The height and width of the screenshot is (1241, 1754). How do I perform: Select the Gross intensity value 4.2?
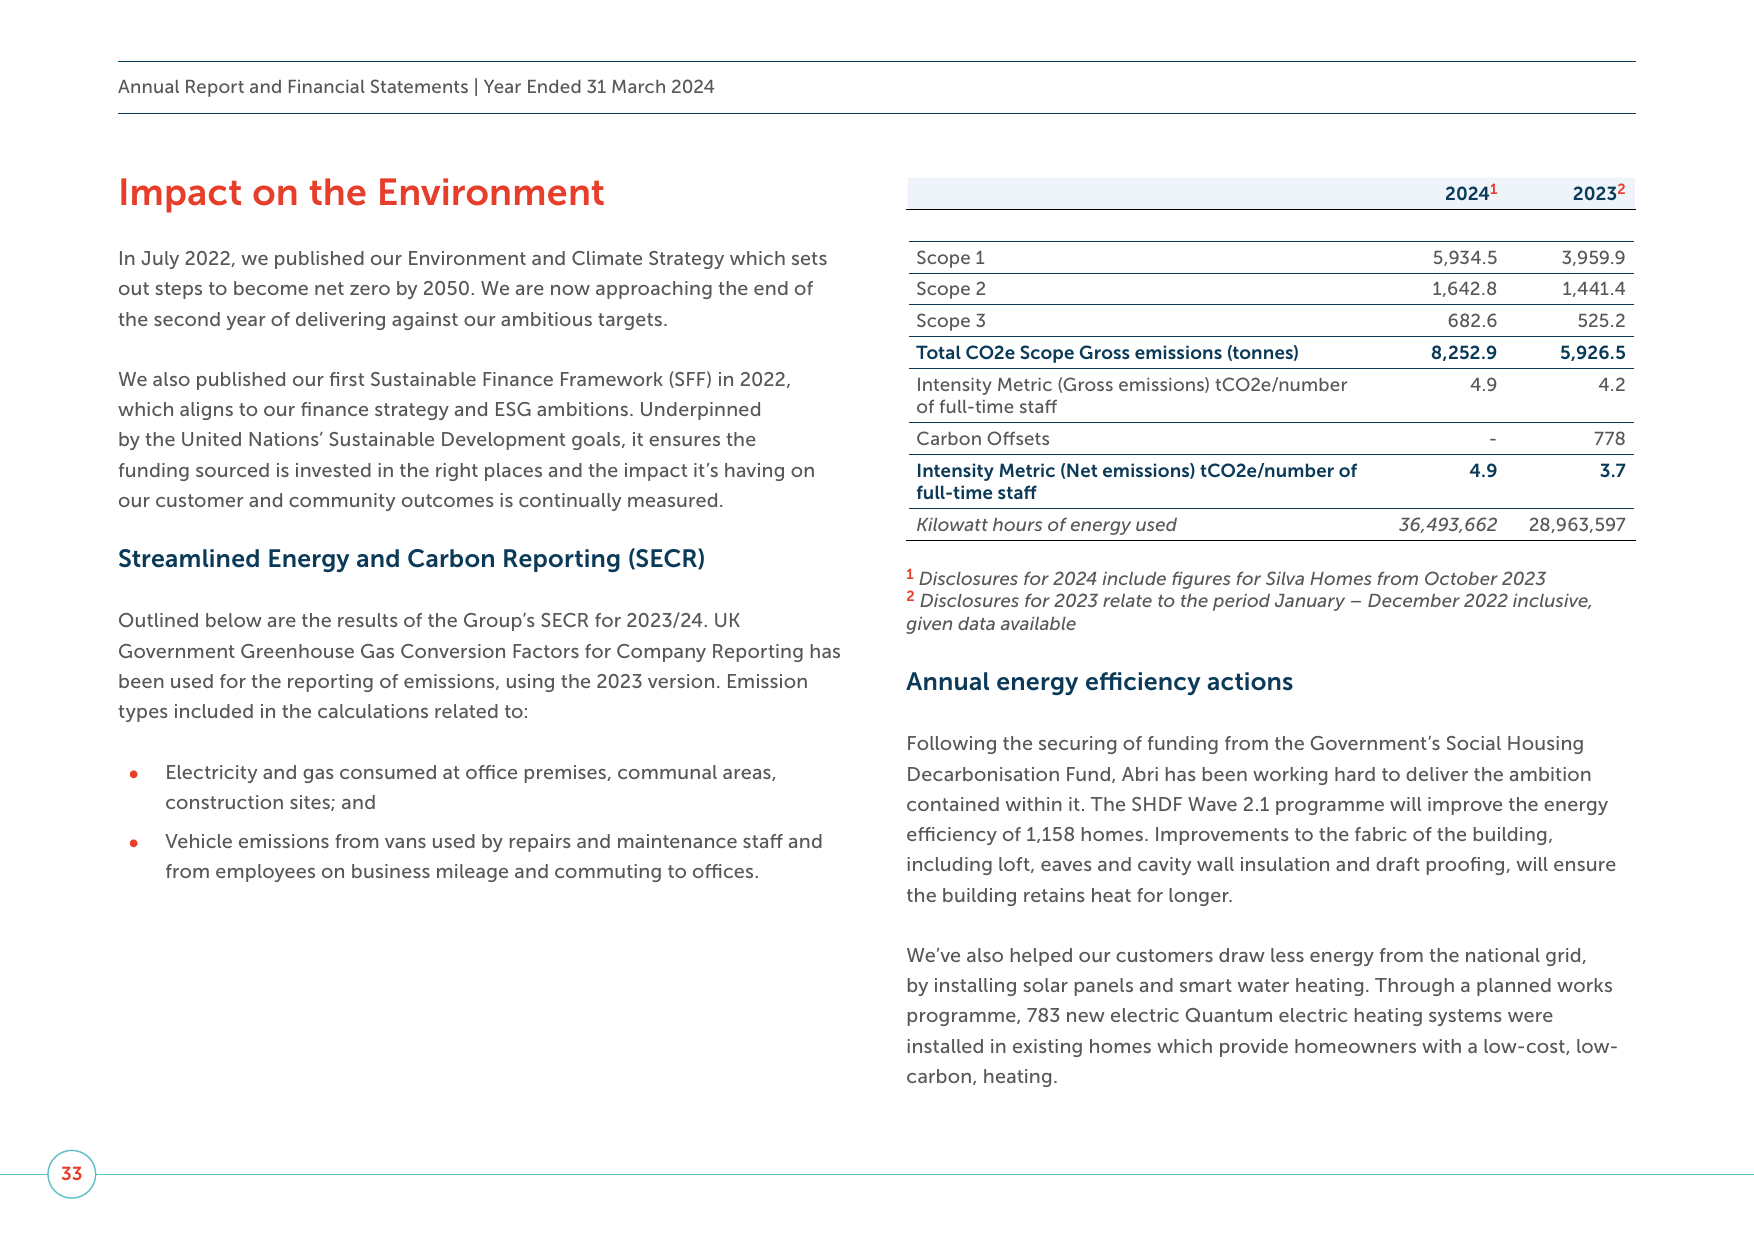pos(1612,385)
